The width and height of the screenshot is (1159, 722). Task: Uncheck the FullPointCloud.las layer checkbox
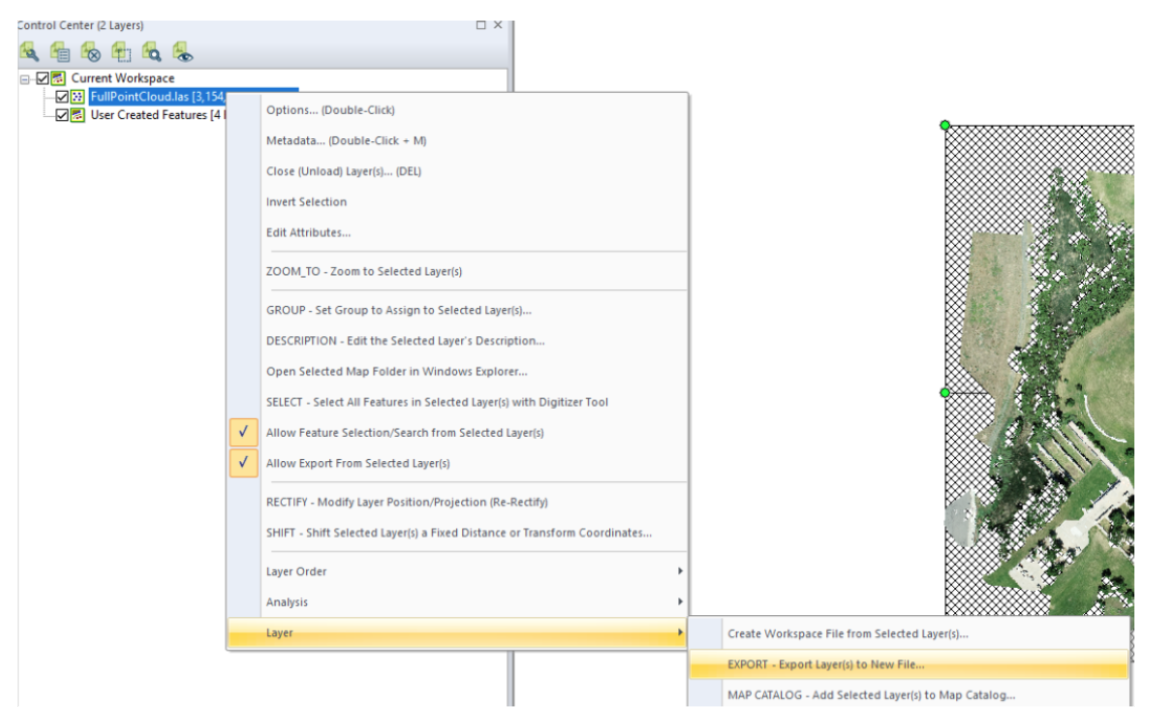(60, 95)
